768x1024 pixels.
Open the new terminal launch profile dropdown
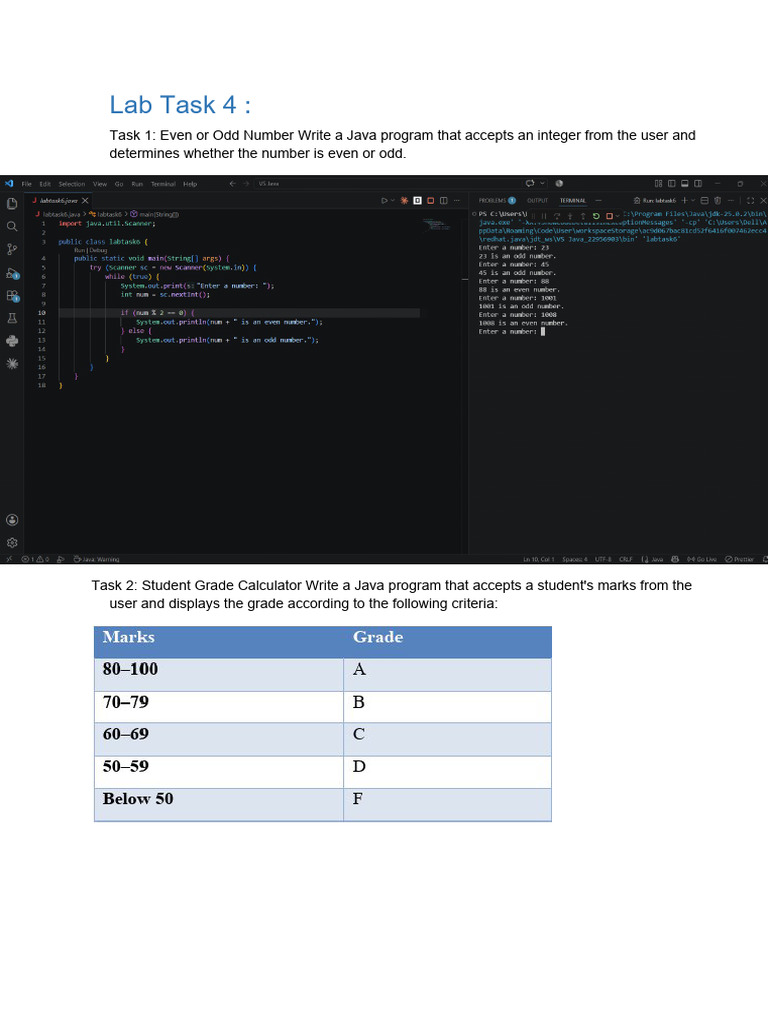[x=693, y=200]
